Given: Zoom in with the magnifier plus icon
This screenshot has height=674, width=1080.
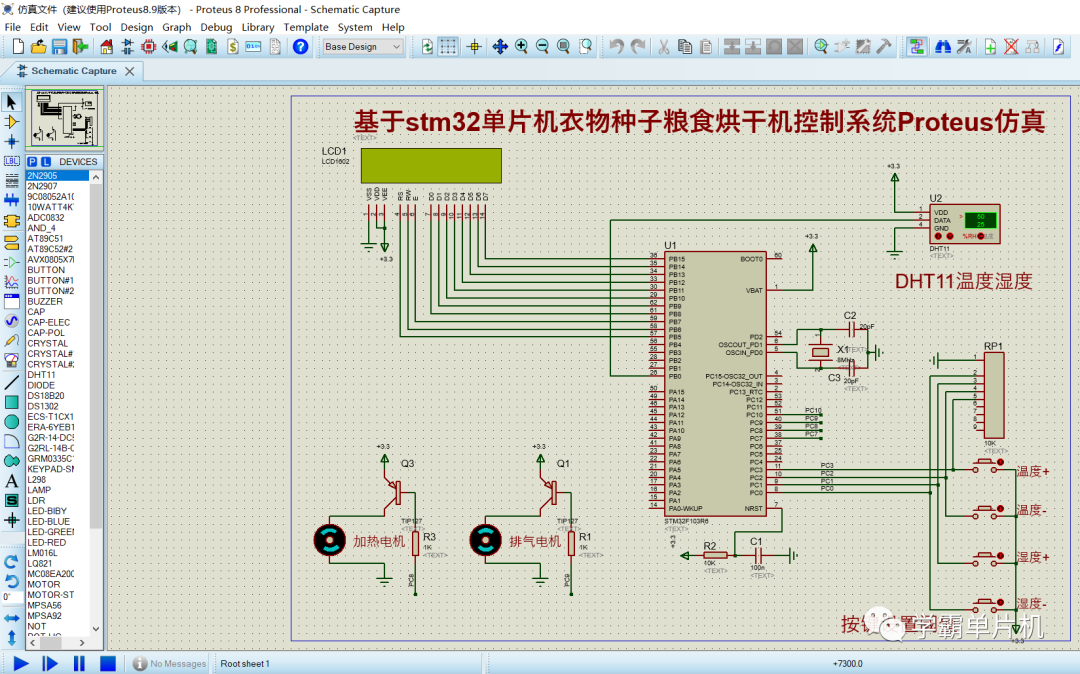Looking at the screenshot, I should point(521,46).
